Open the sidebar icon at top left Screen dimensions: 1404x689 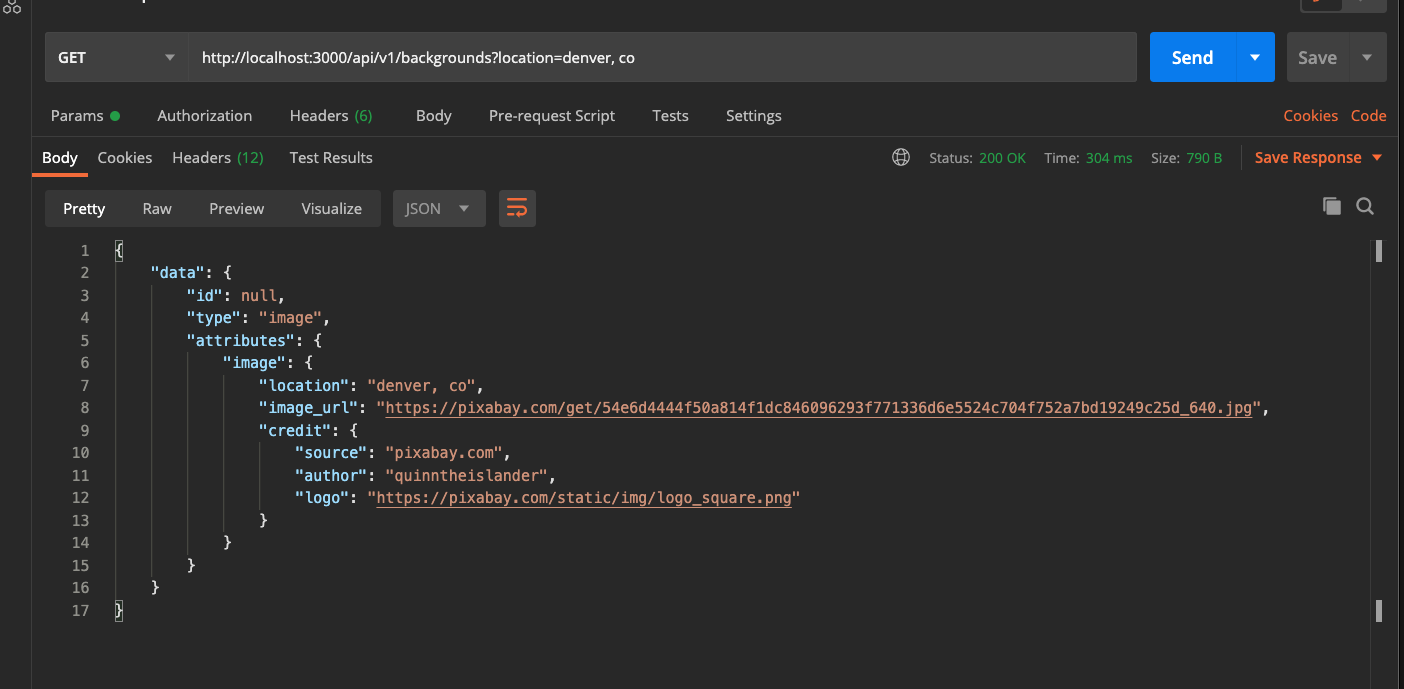pos(11,6)
